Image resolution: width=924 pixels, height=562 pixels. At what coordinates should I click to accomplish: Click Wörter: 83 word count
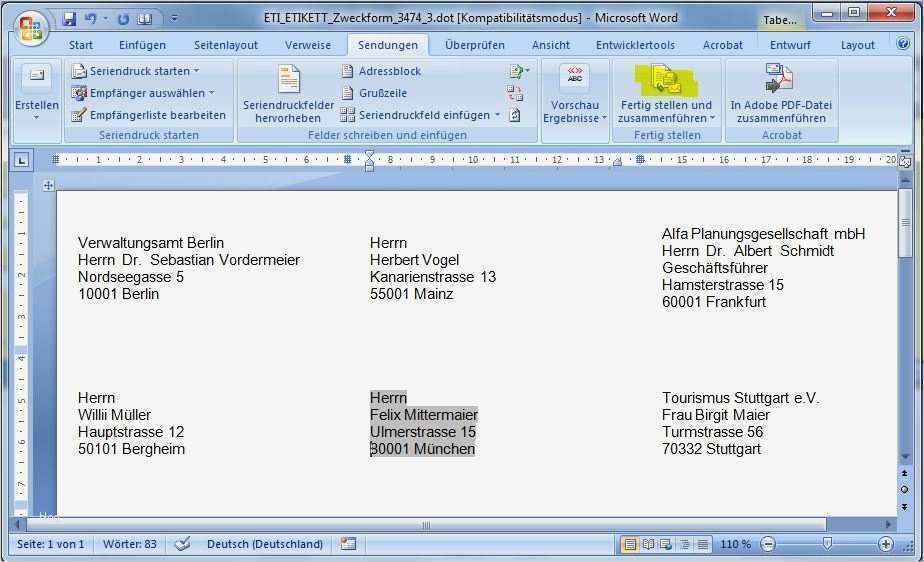coord(130,544)
